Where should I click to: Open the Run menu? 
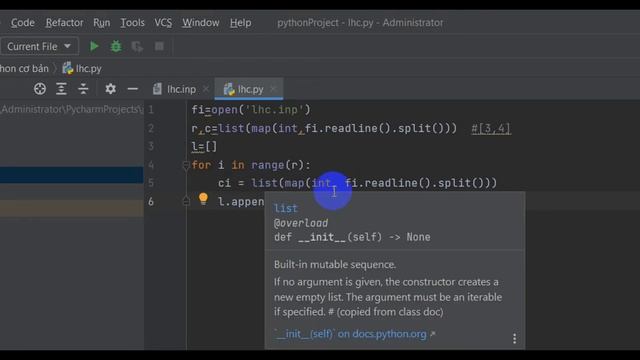pos(102,22)
